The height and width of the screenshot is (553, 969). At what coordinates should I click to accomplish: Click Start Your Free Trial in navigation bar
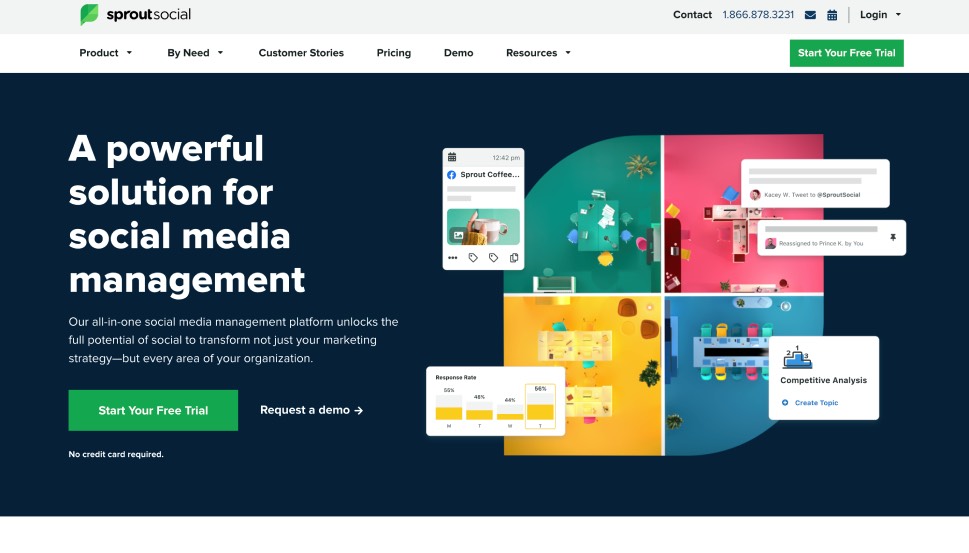[x=847, y=53]
